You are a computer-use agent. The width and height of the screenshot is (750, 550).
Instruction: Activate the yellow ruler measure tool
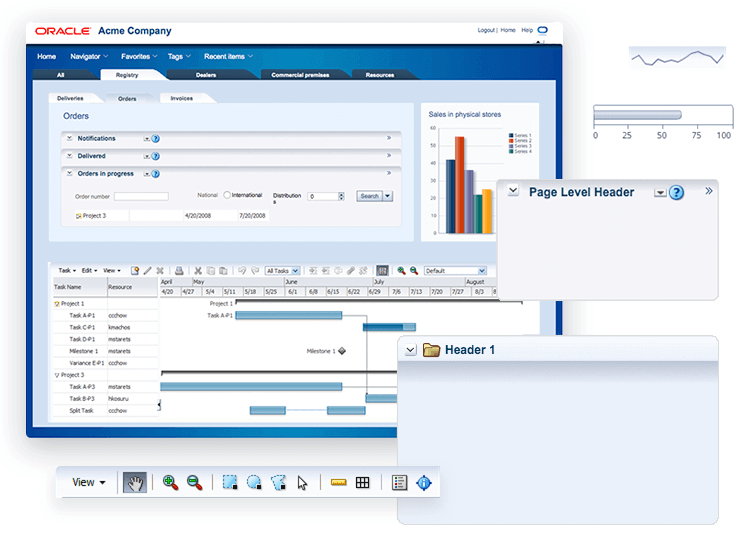pos(339,483)
